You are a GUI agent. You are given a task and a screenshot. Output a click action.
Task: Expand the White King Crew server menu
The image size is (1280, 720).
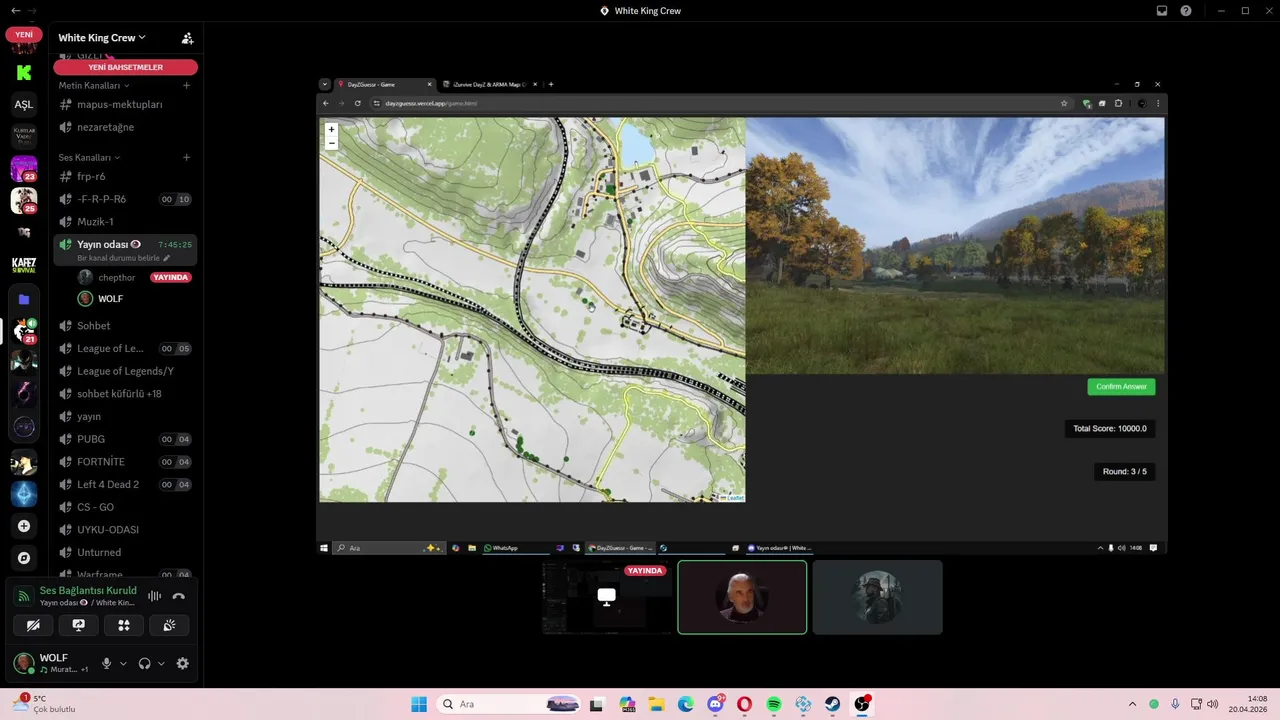pyautogui.click(x=102, y=38)
